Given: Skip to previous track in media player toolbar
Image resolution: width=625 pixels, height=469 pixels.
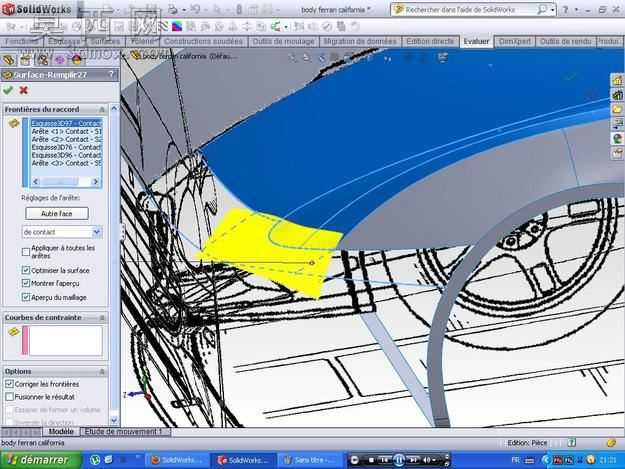Looking at the screenshot, I should [x=384, y=460].
